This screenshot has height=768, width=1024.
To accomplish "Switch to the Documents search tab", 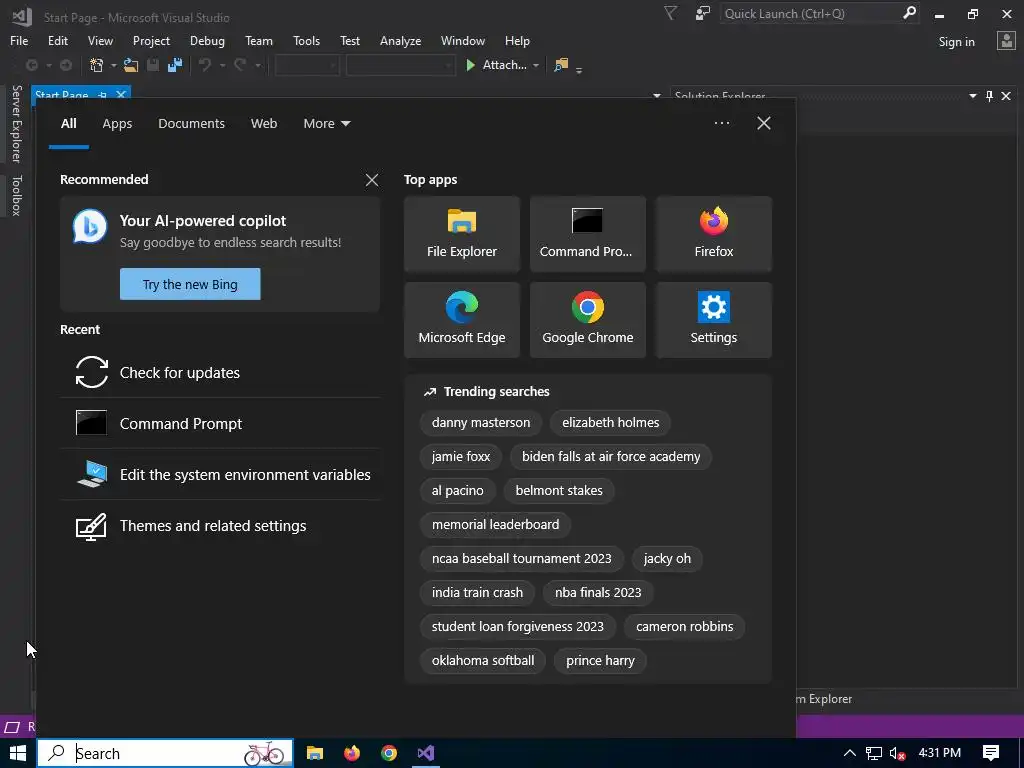I will coord(191,123).
